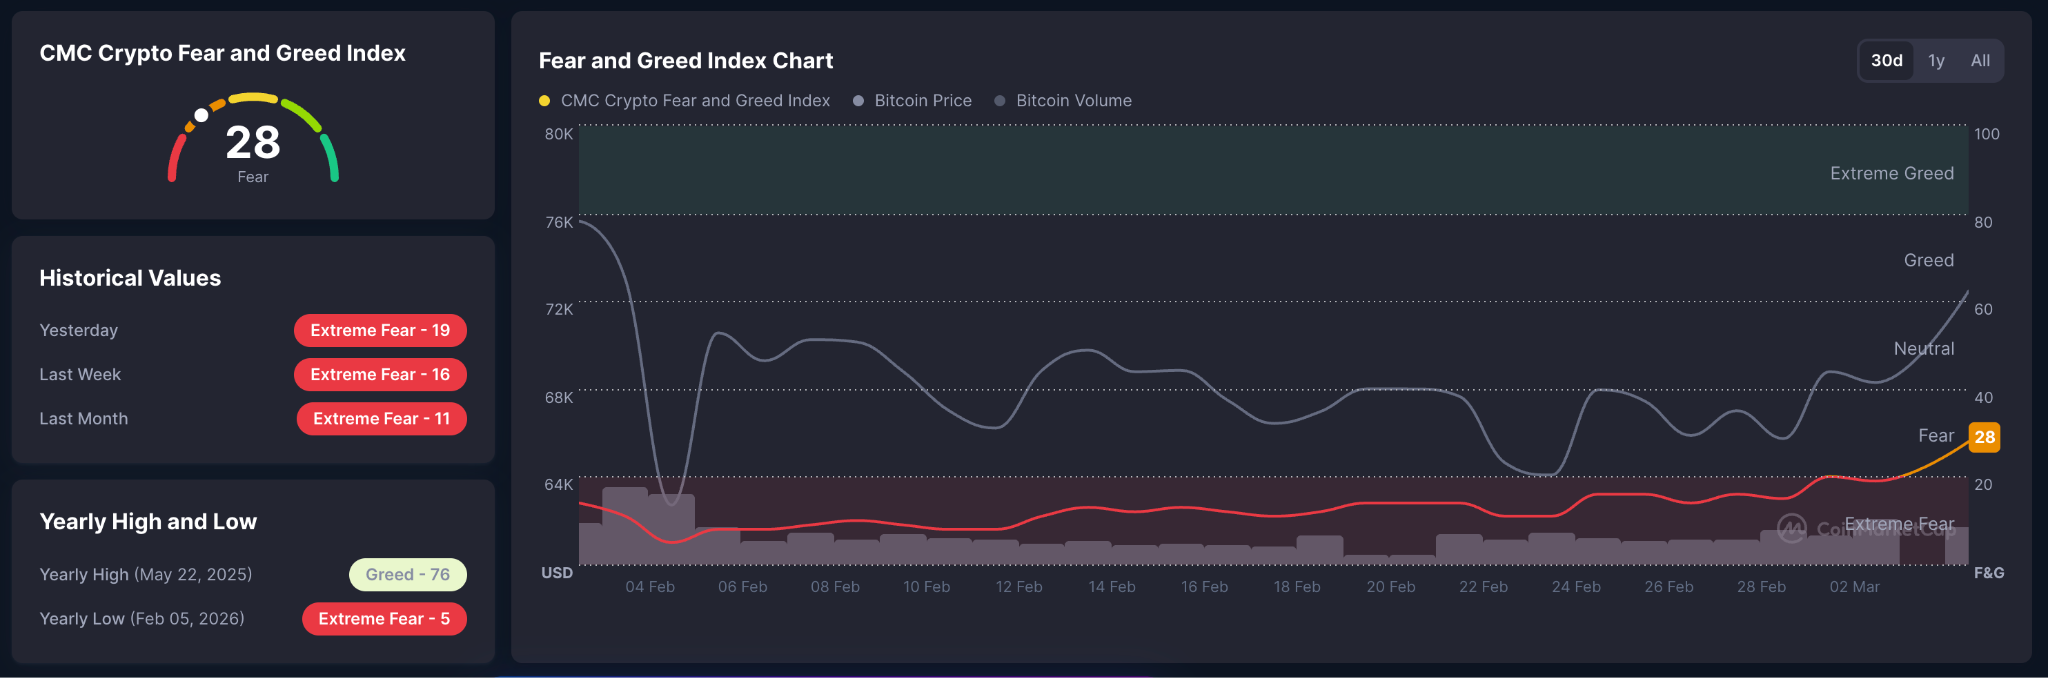Viewport: 2048px width, 678px height.
Task: Click the '64K' price axis label
Action: point(559,485)
